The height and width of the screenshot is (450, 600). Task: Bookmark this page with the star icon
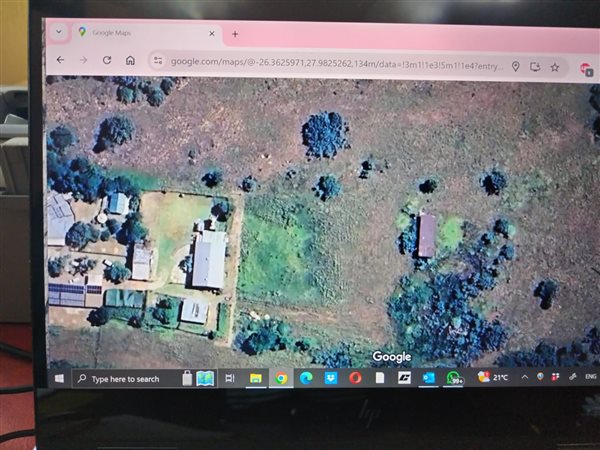[554, 68]
